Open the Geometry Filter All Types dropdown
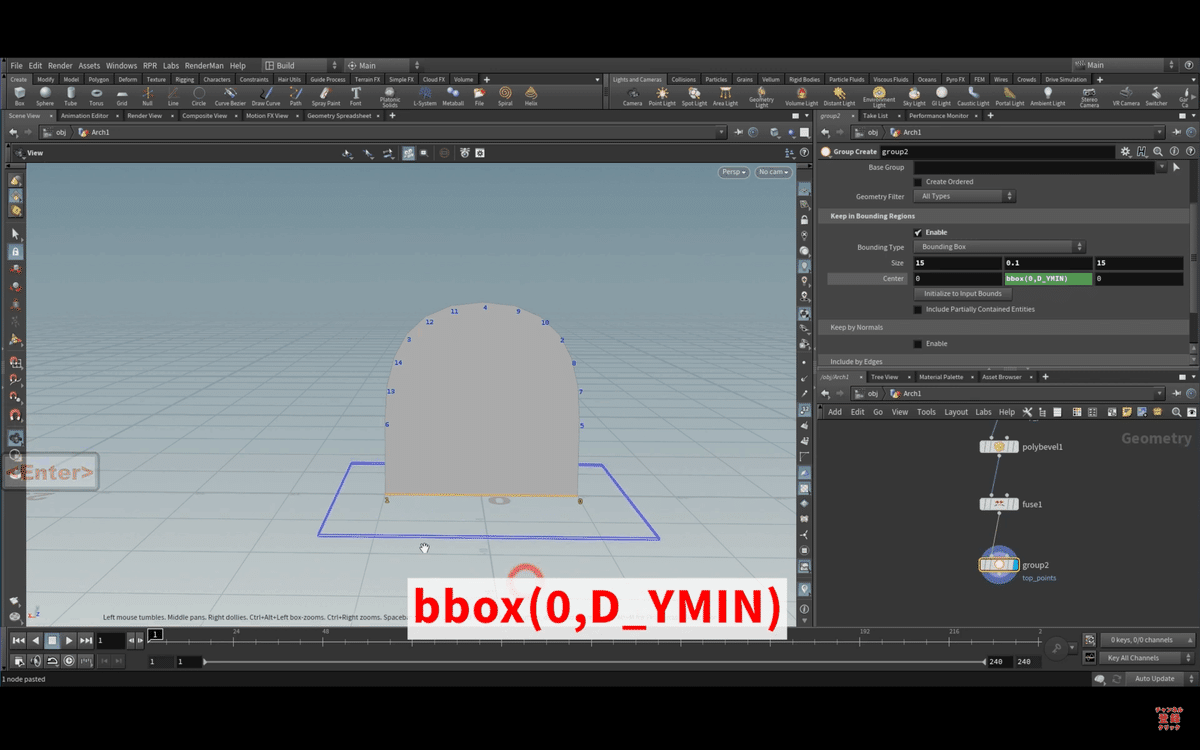1200x750 pixels. click(965, 197)
